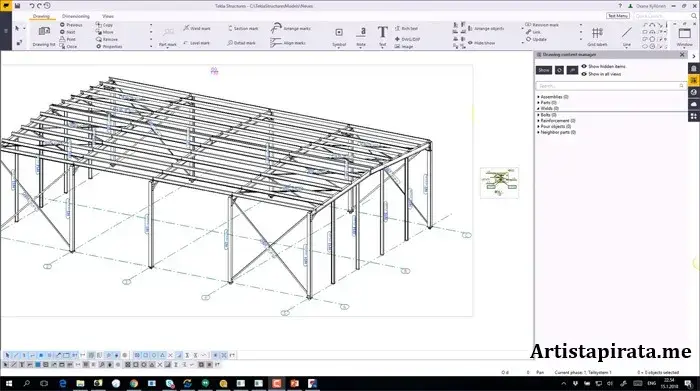Save the model with disk icon
The height and width of the screenshot is (391, 700).
click(x=17, y=6)
